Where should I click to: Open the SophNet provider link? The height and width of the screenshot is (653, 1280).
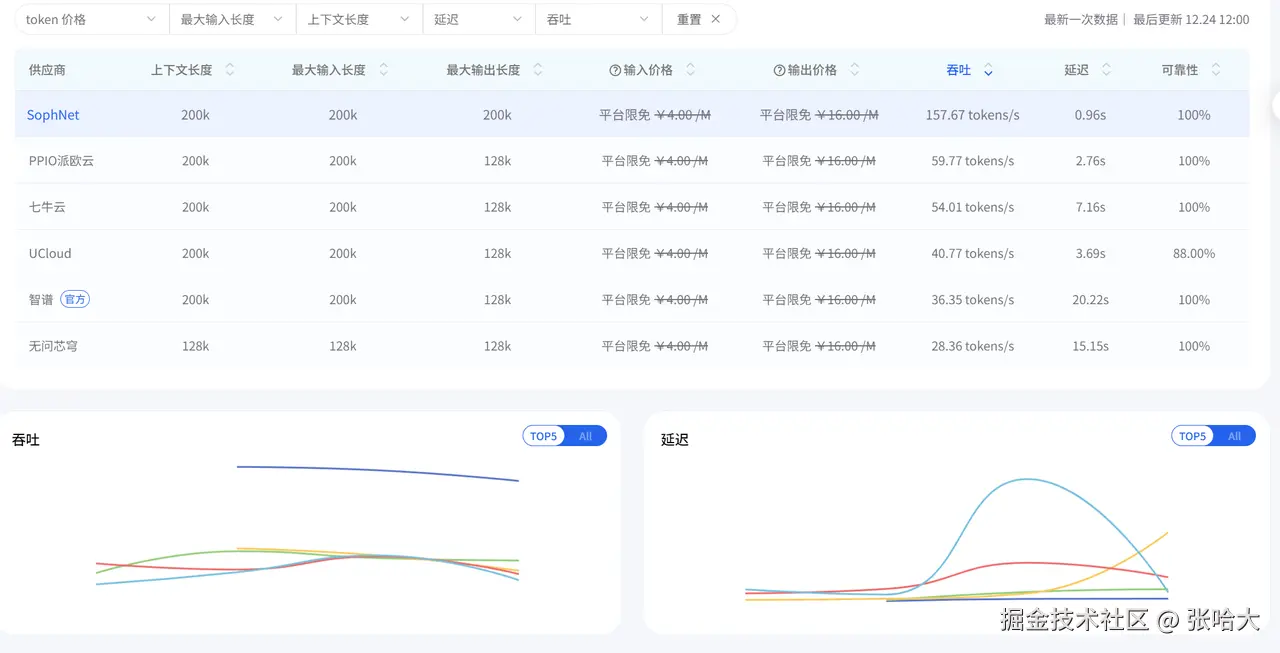click(53, 115)
